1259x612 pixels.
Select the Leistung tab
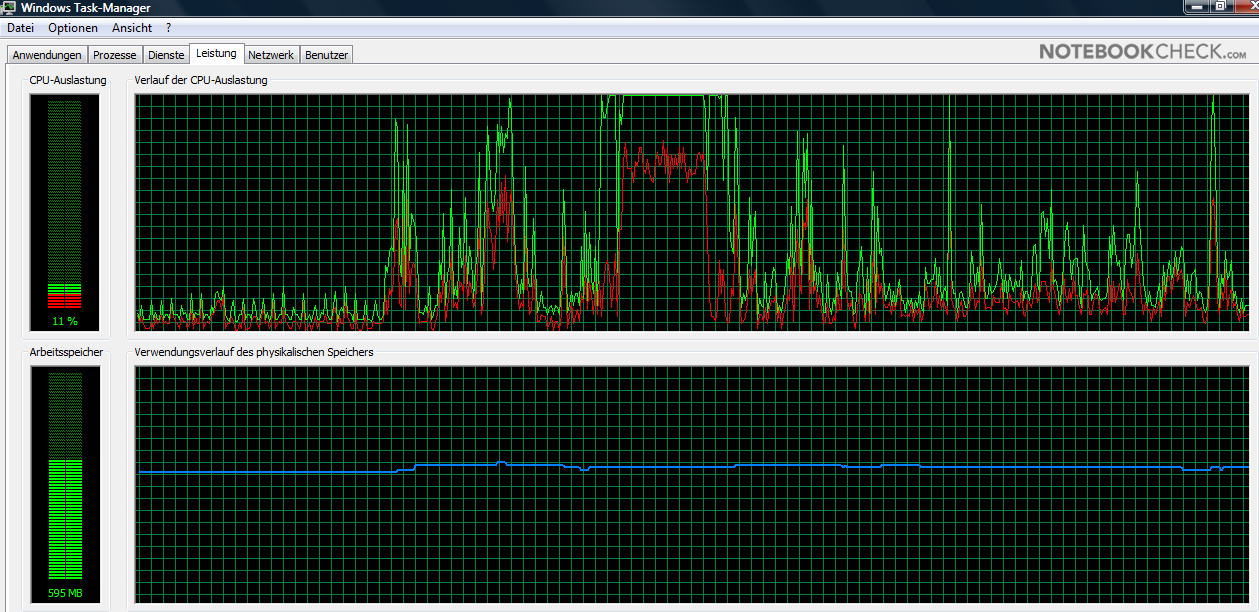click(217, 53)
